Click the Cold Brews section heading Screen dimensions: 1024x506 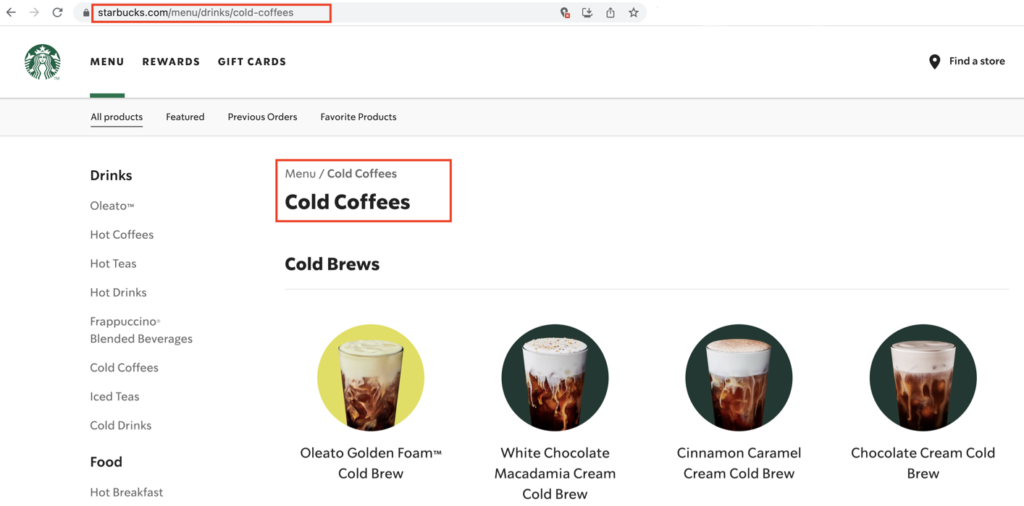click(x=332, y=264)
